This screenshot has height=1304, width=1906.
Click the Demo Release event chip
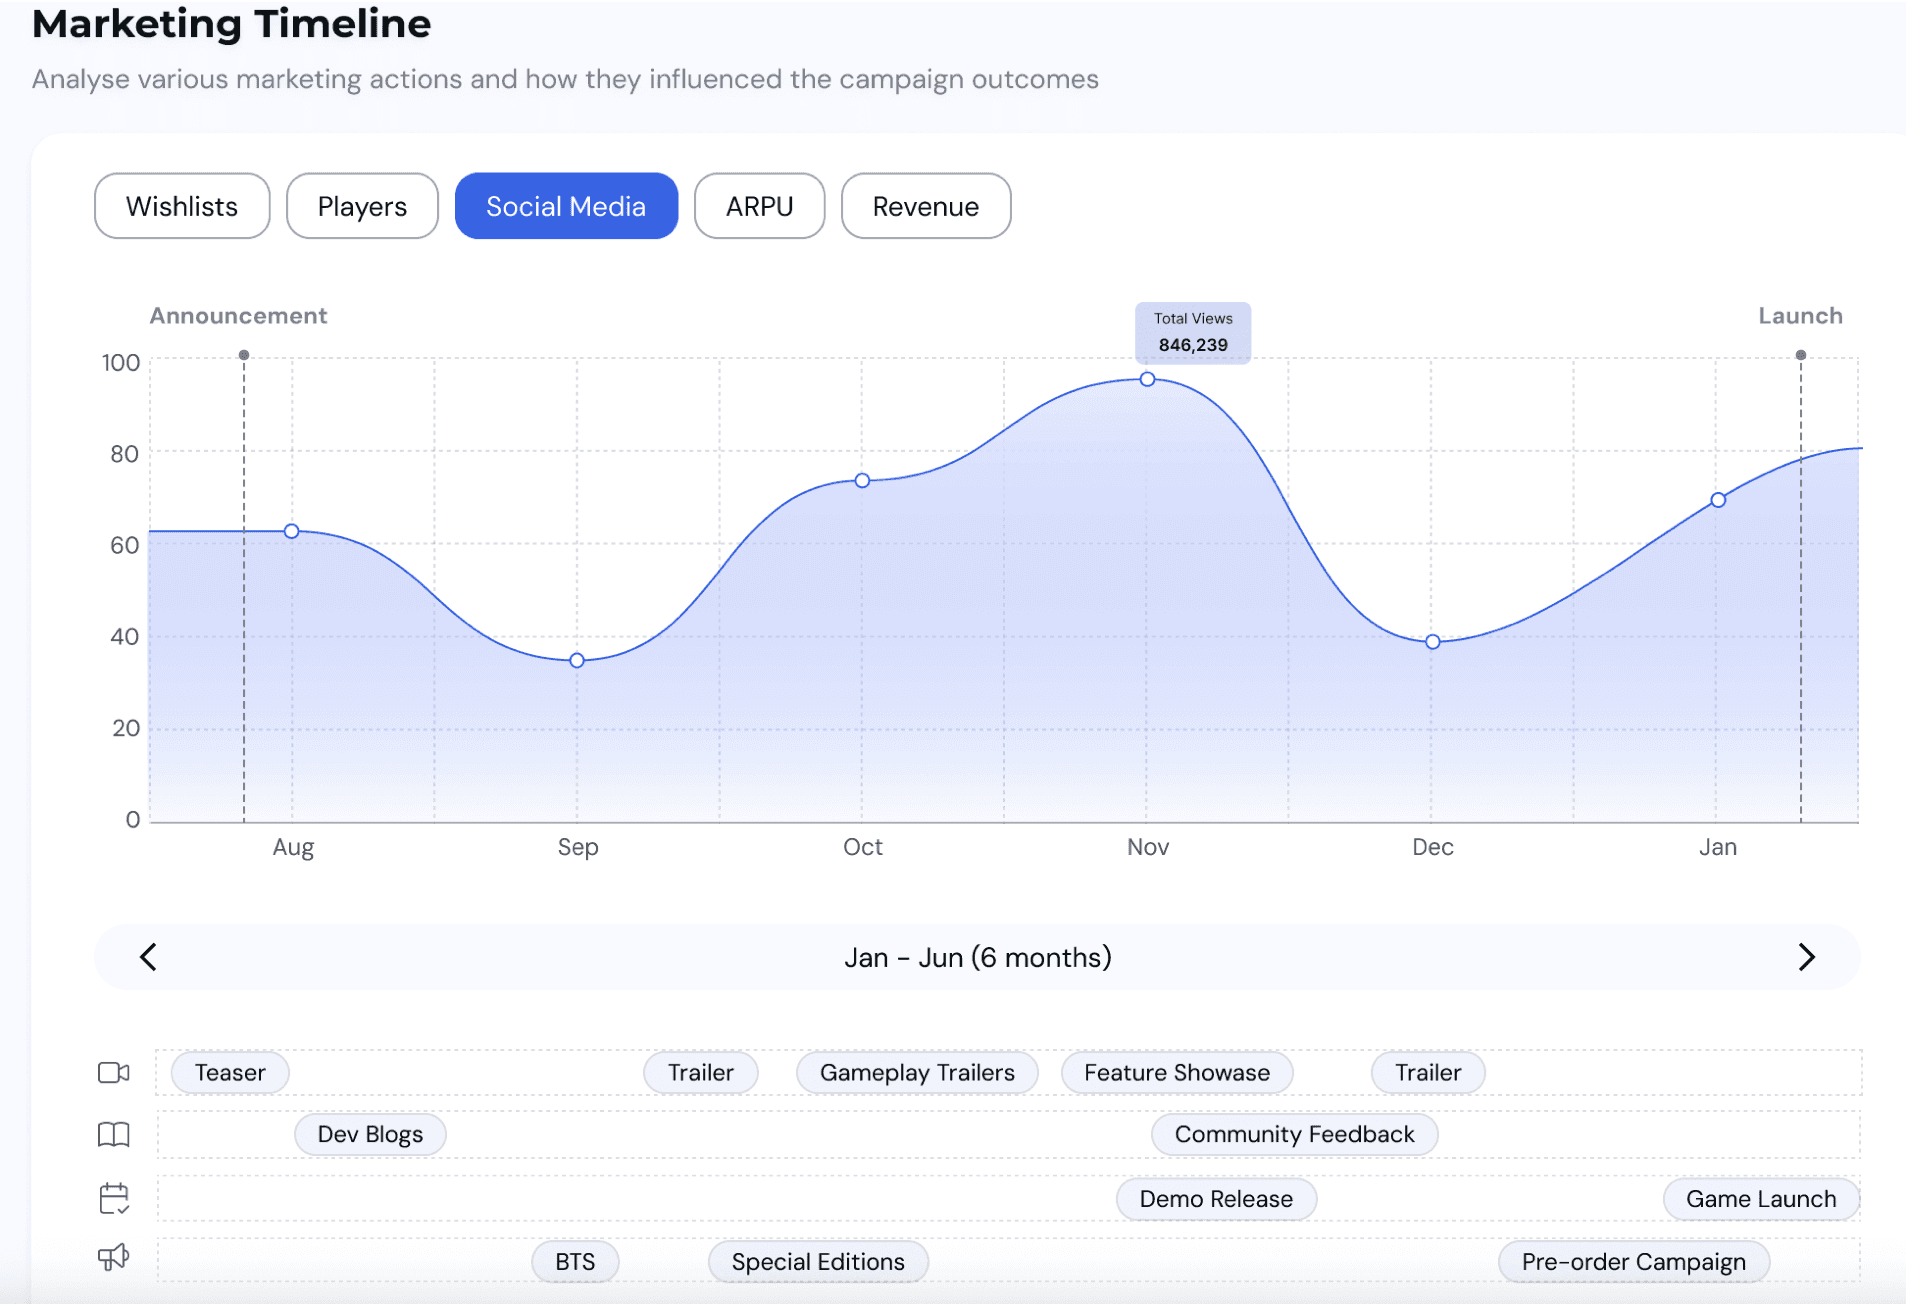point(1216,1199)
